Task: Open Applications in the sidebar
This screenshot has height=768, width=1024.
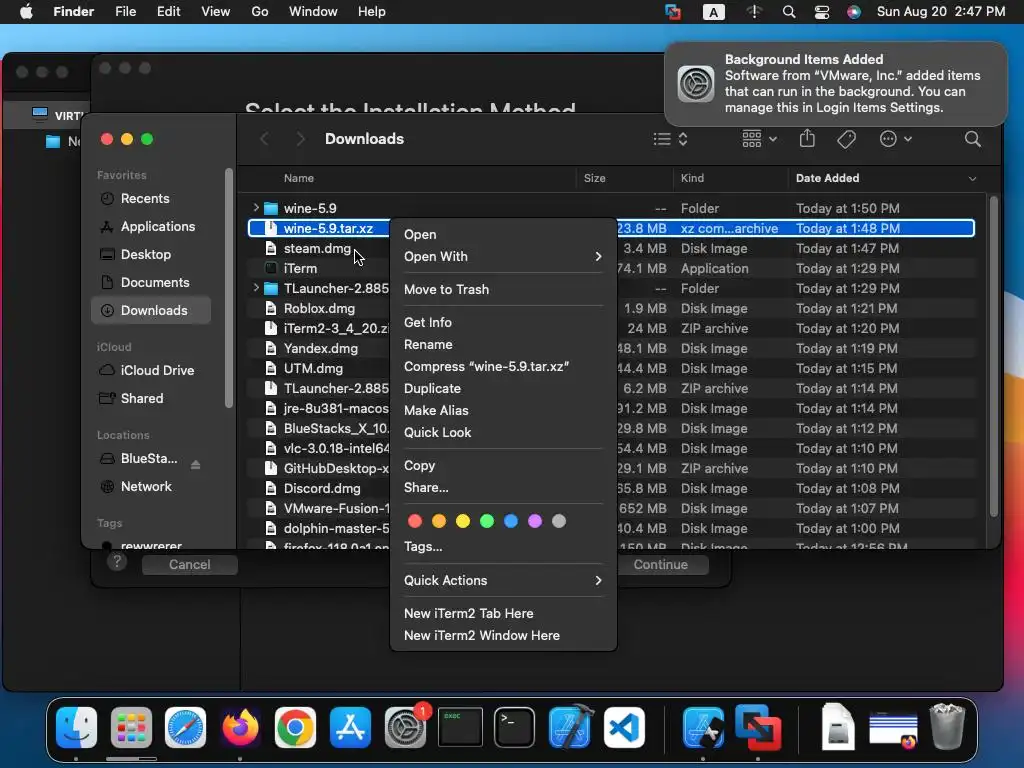Action: pos(152,227)
